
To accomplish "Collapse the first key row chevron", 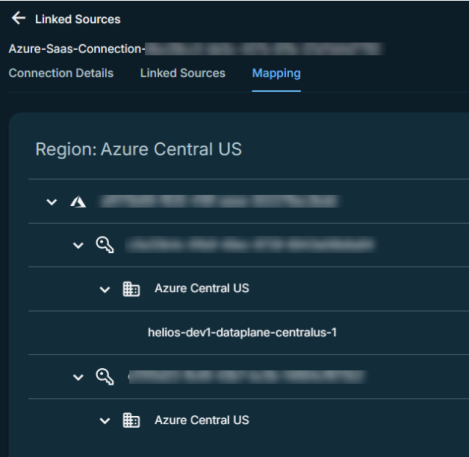I will coord(78,246).
